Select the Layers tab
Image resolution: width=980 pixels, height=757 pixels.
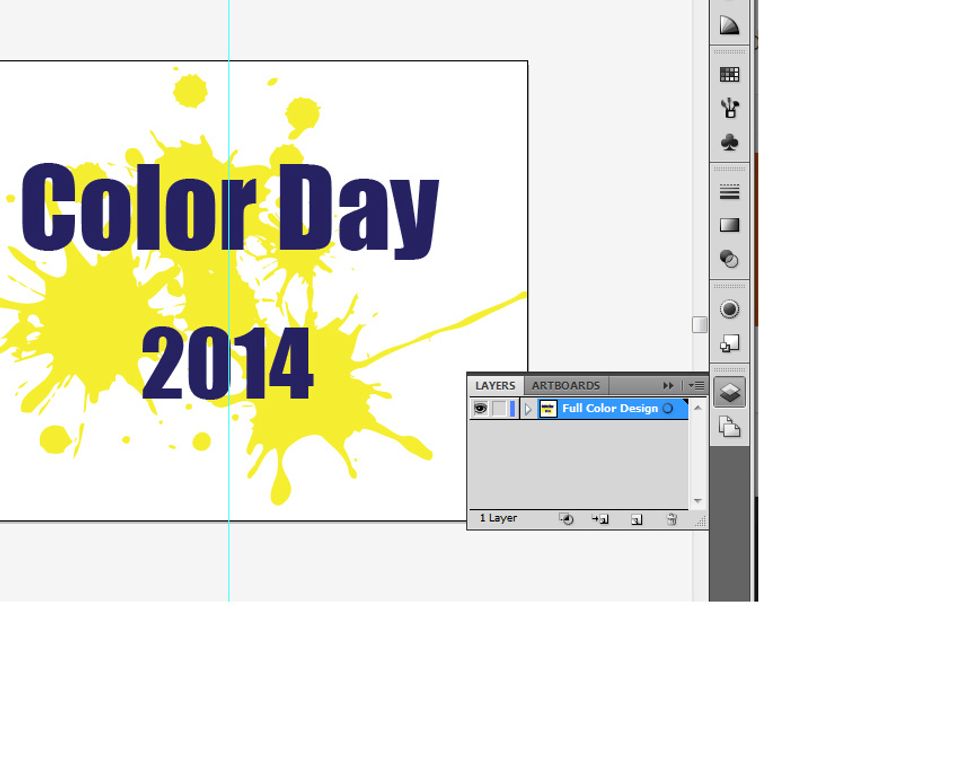click(x=495, y=385)
